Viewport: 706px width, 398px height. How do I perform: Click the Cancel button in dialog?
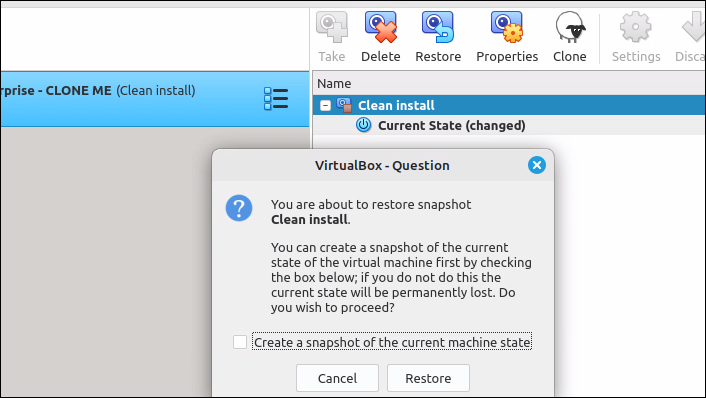pos(337,378)
